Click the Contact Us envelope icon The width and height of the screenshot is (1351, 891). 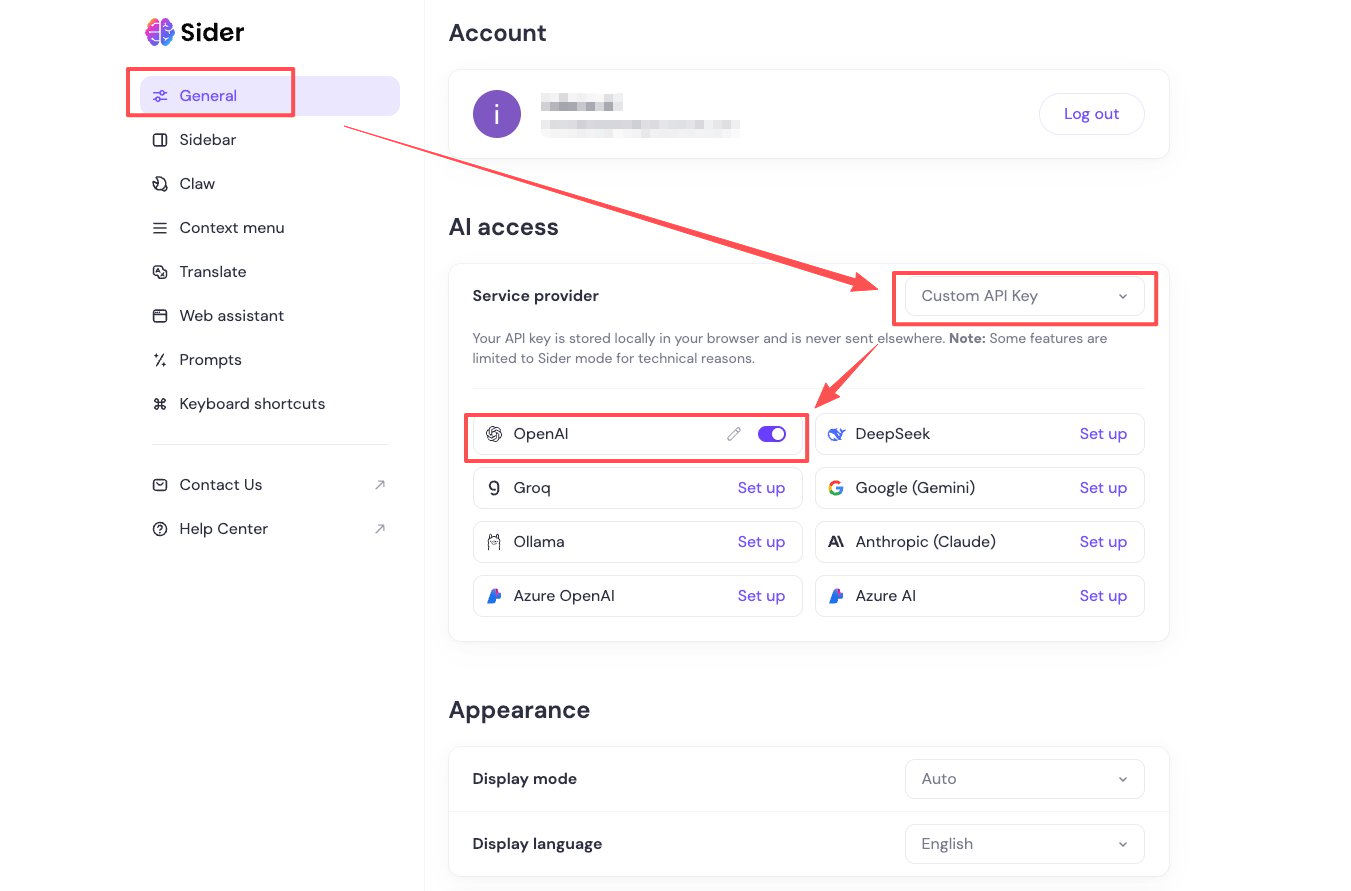(x=160, y=485)
